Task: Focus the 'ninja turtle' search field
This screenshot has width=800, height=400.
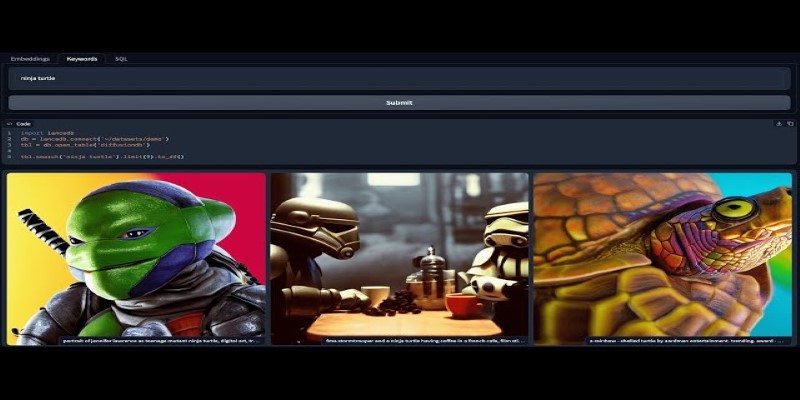Action: [399, 79]
